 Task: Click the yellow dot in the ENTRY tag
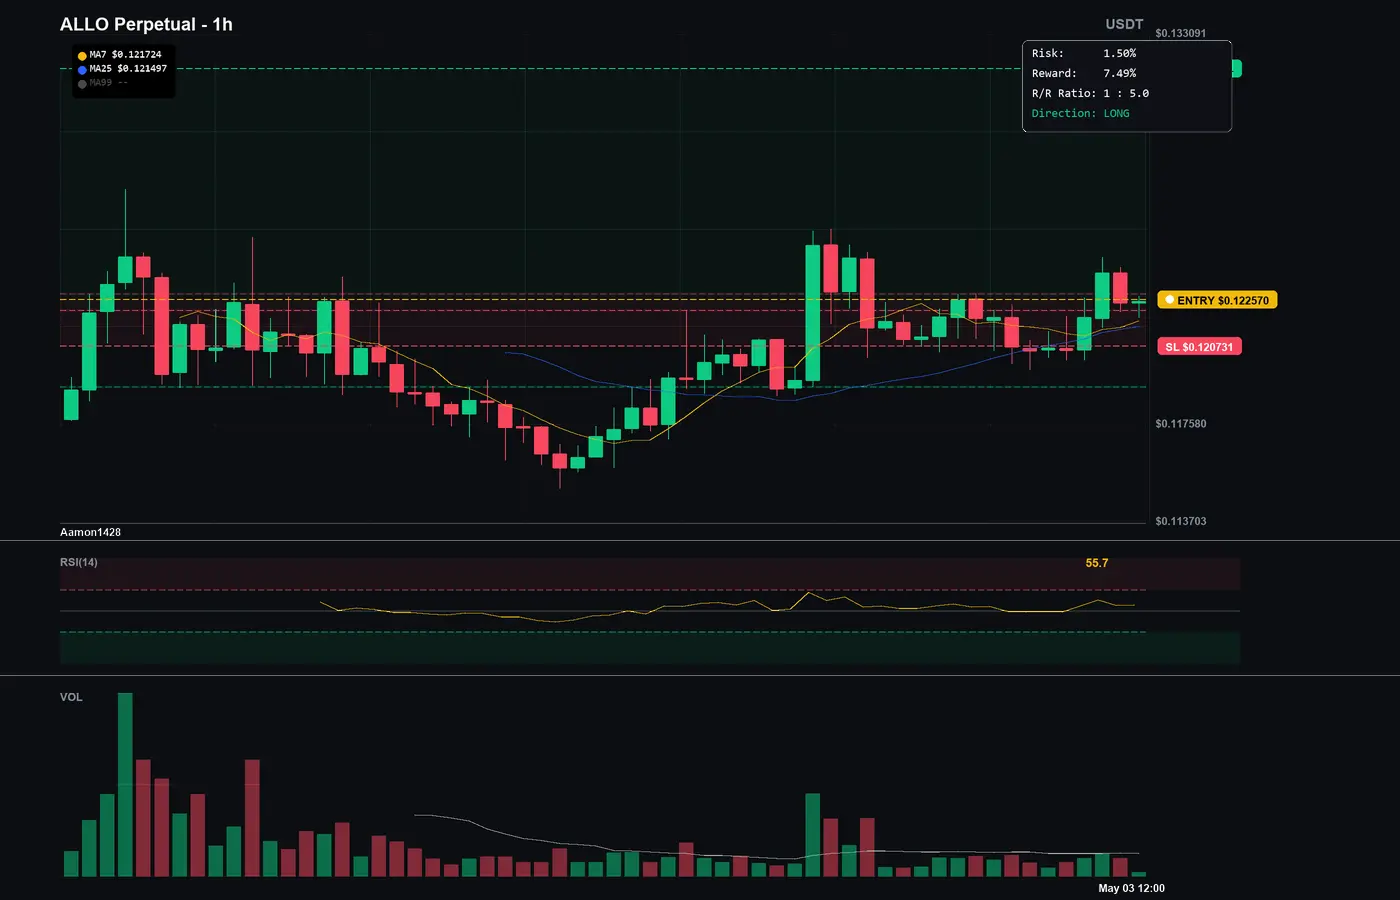pyautogui.click(x=1169, y=300)
